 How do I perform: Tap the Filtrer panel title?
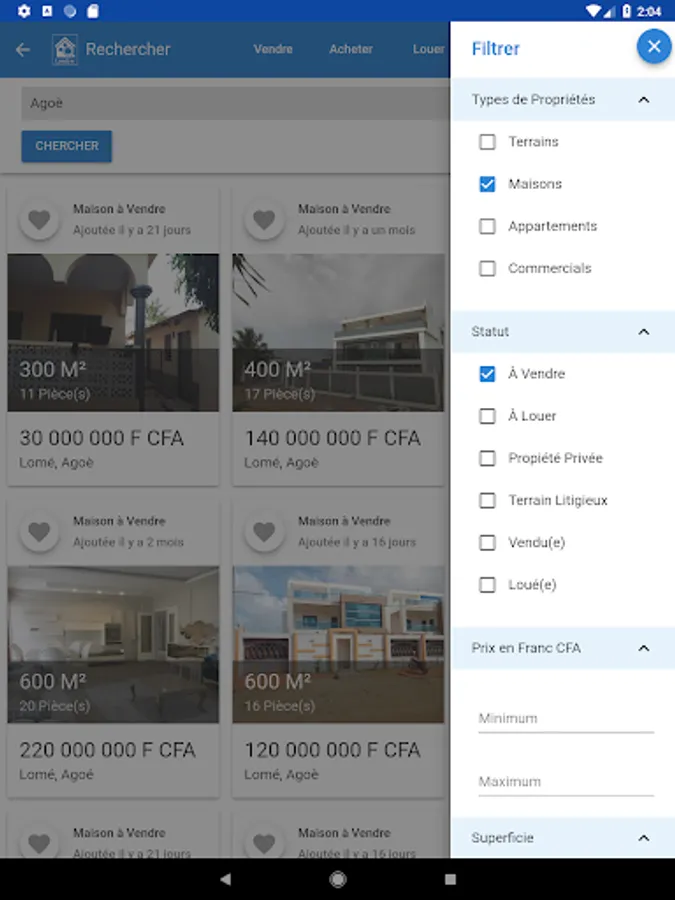[x=495, y=49]
